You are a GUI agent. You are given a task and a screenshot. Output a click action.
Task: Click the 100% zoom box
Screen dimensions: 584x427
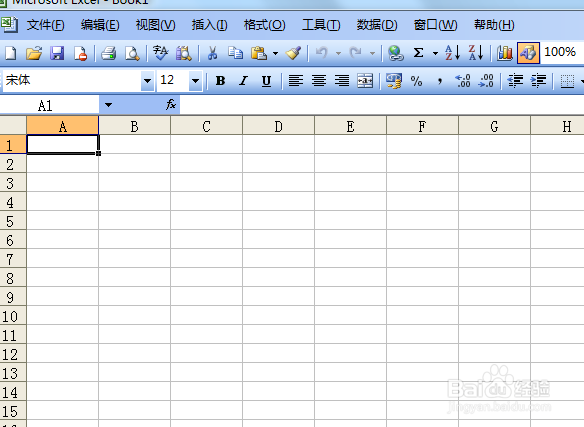click(560, 52)
